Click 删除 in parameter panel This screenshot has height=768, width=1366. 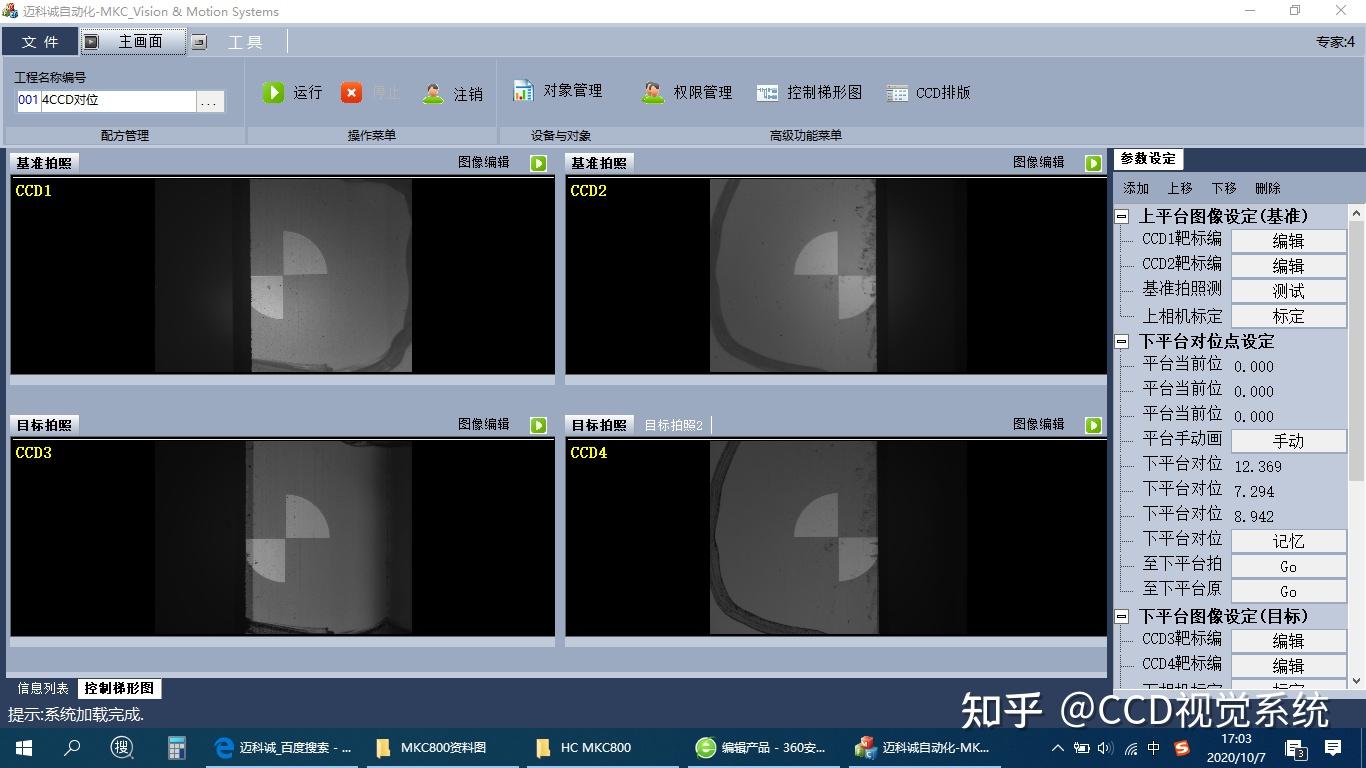(1268, 188)
